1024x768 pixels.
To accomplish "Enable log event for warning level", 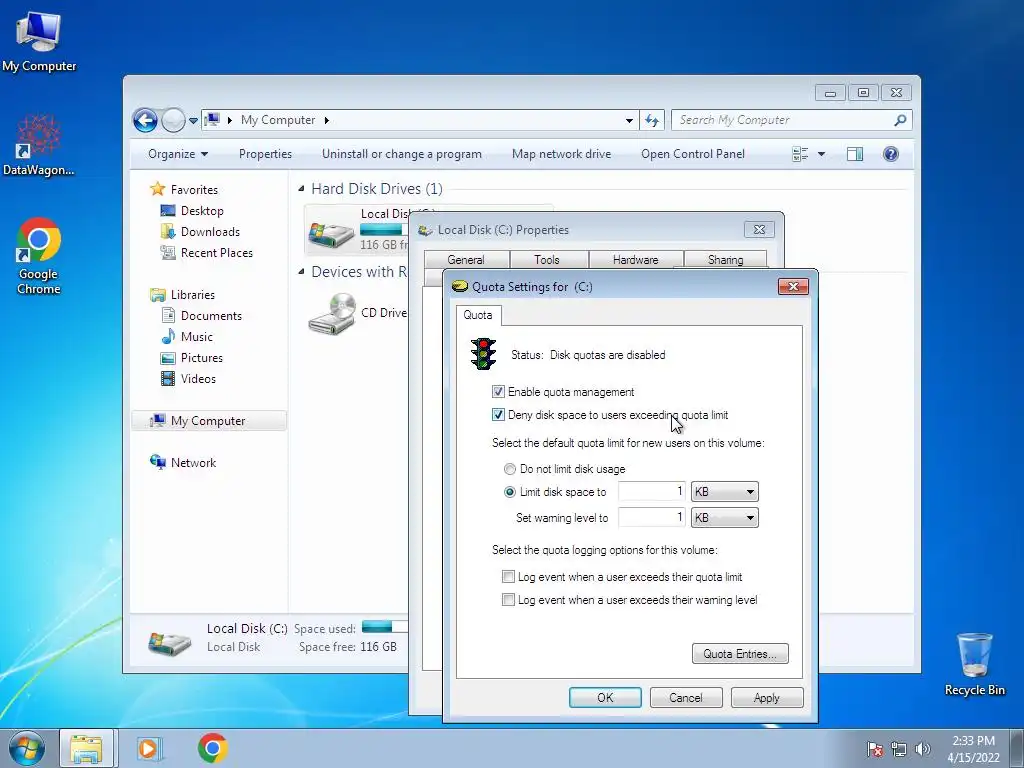I will click(508, 600).
